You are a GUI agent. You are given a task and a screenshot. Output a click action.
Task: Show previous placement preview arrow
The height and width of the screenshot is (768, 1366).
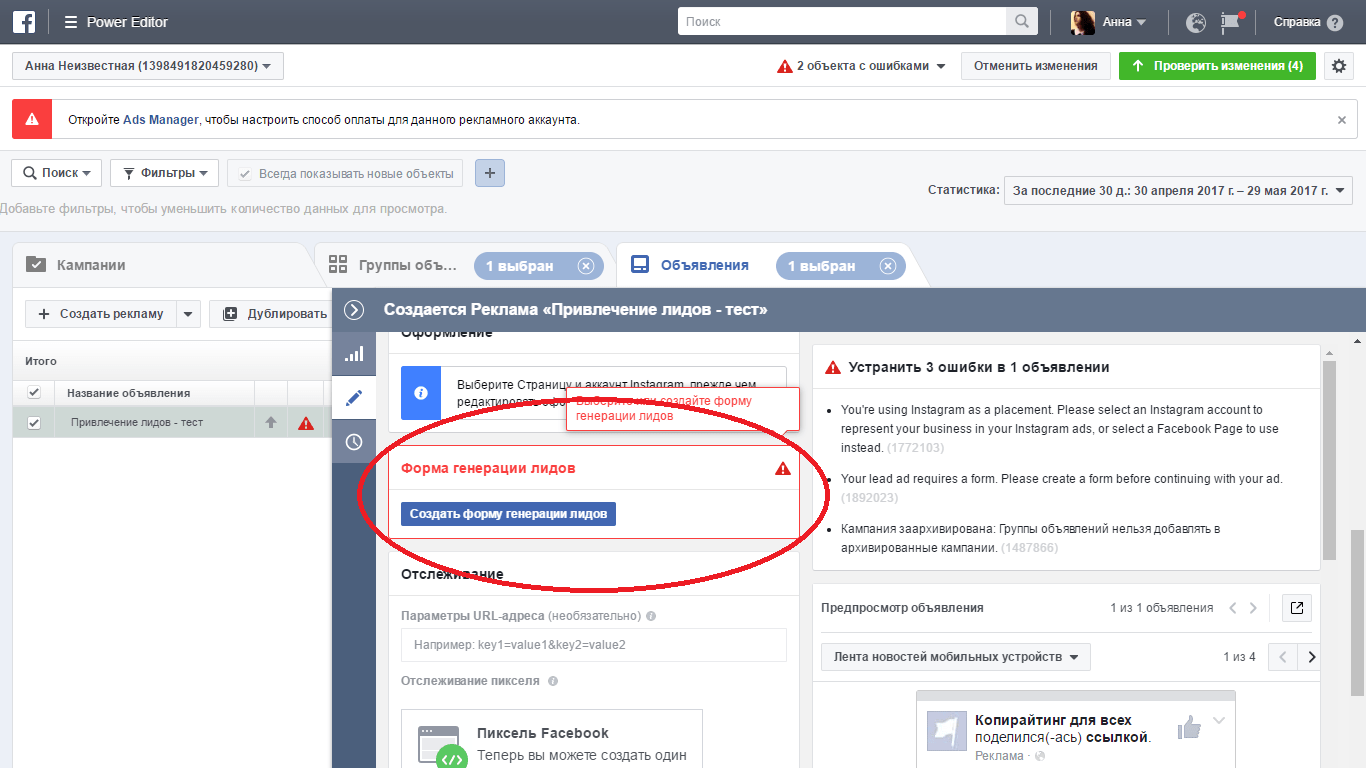click(x=1283, y=657)
